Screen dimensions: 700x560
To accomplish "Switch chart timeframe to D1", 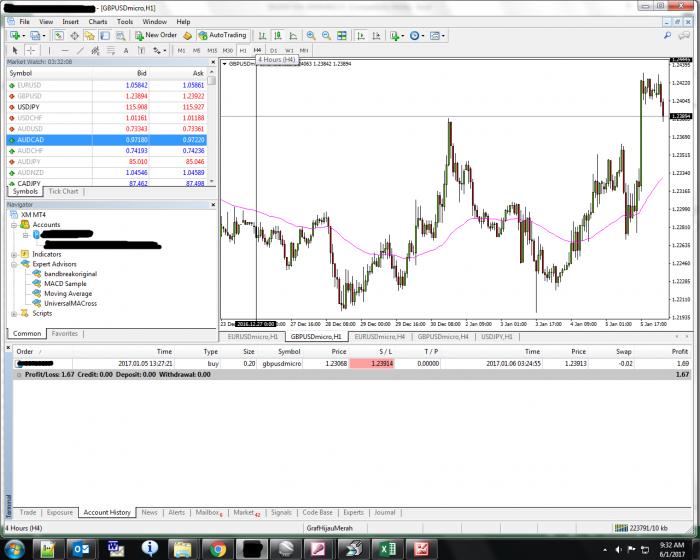I will point(274,50).
